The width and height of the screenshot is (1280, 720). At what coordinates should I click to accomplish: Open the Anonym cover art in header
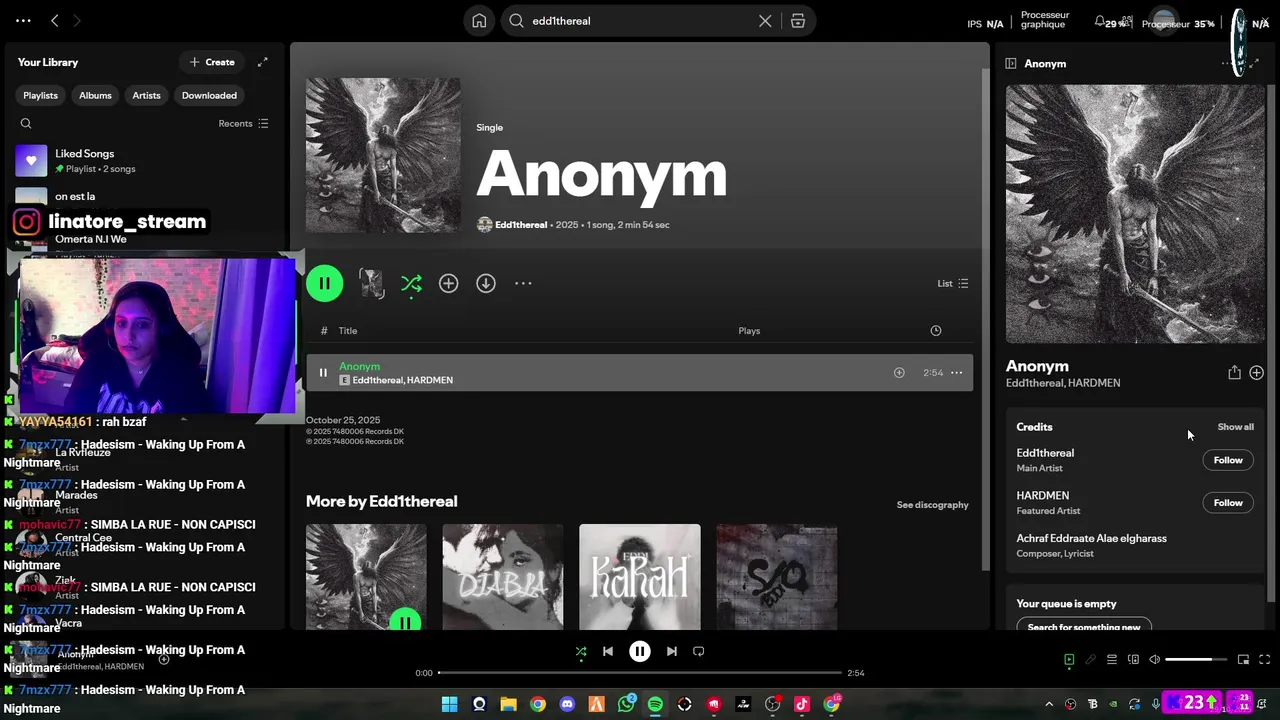[383, 155]
